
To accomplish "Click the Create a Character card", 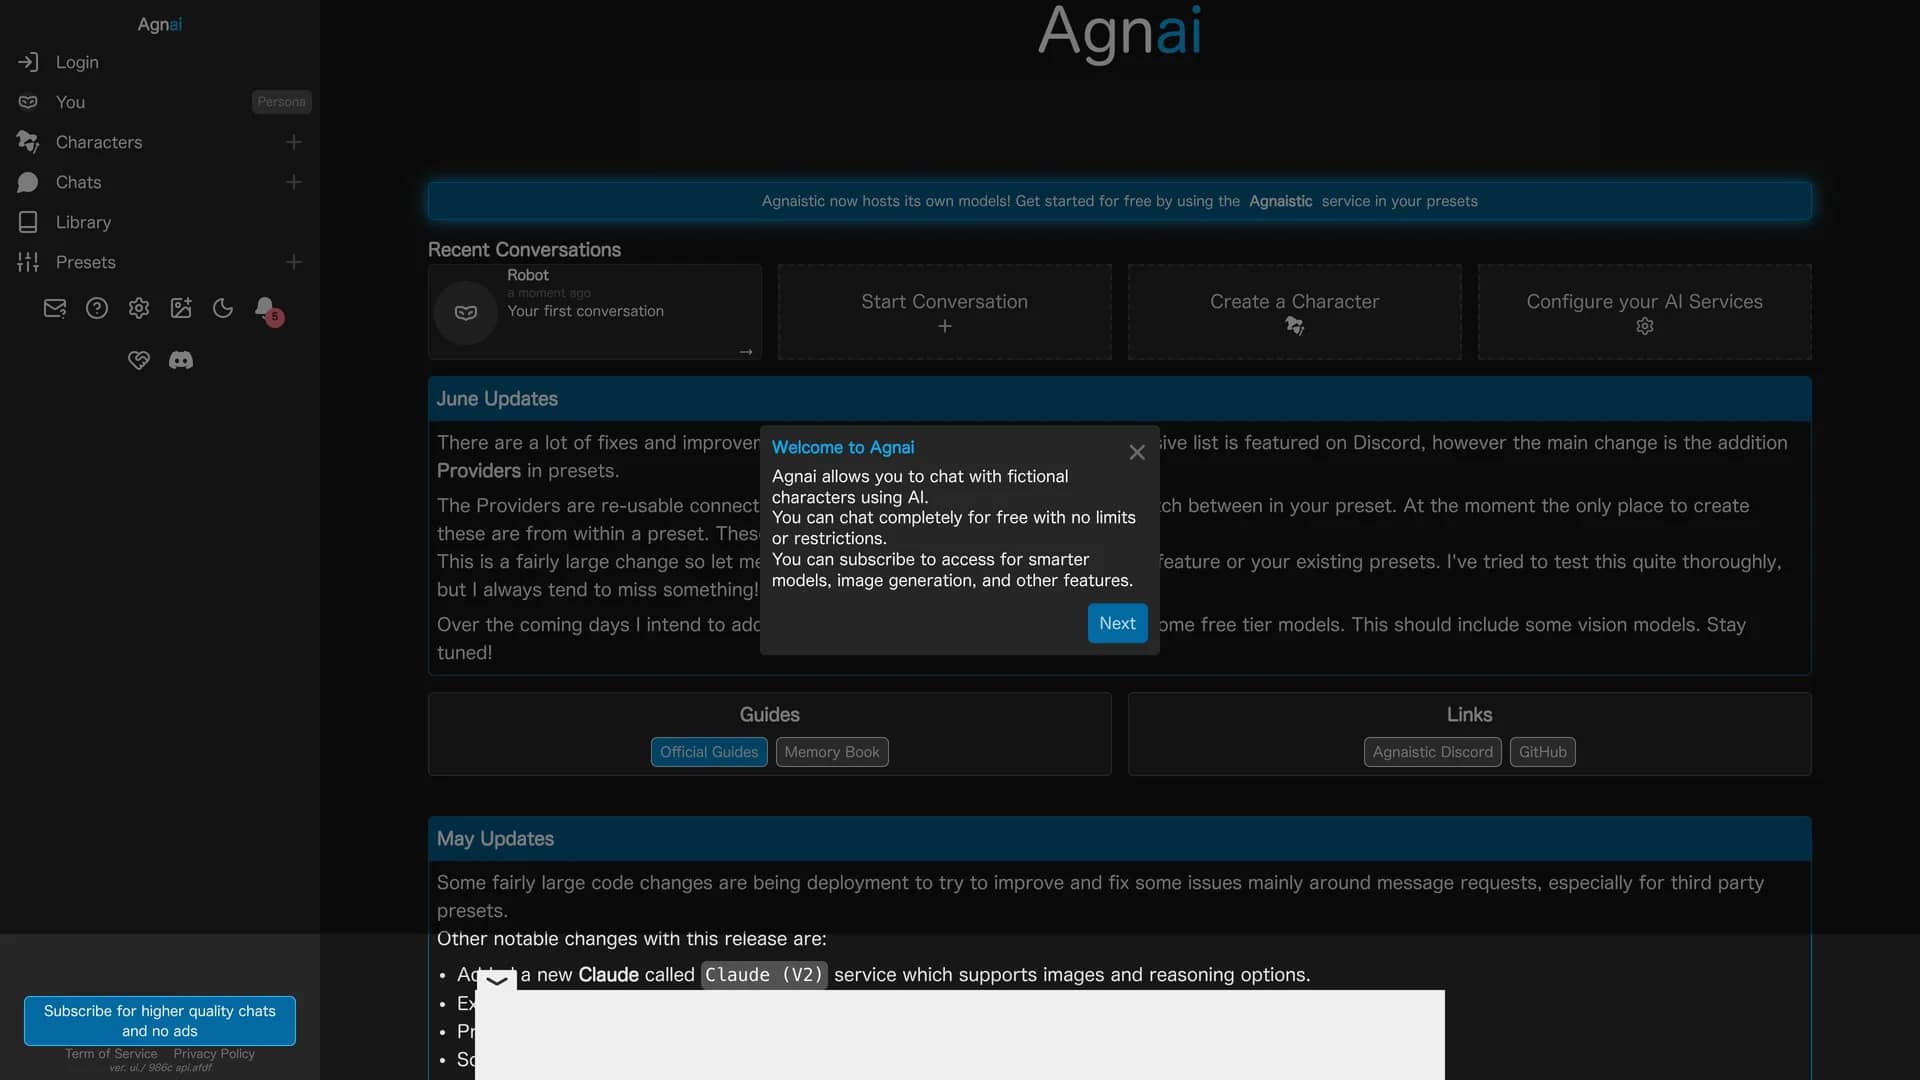I will click(x=1294, y=311).
